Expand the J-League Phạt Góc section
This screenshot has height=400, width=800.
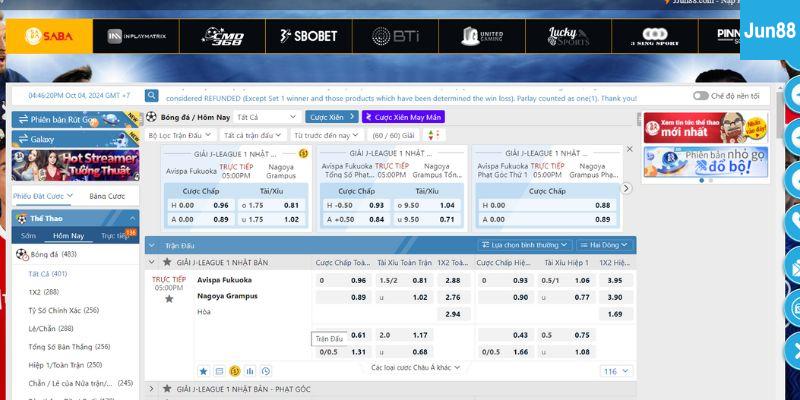point(152,389)
